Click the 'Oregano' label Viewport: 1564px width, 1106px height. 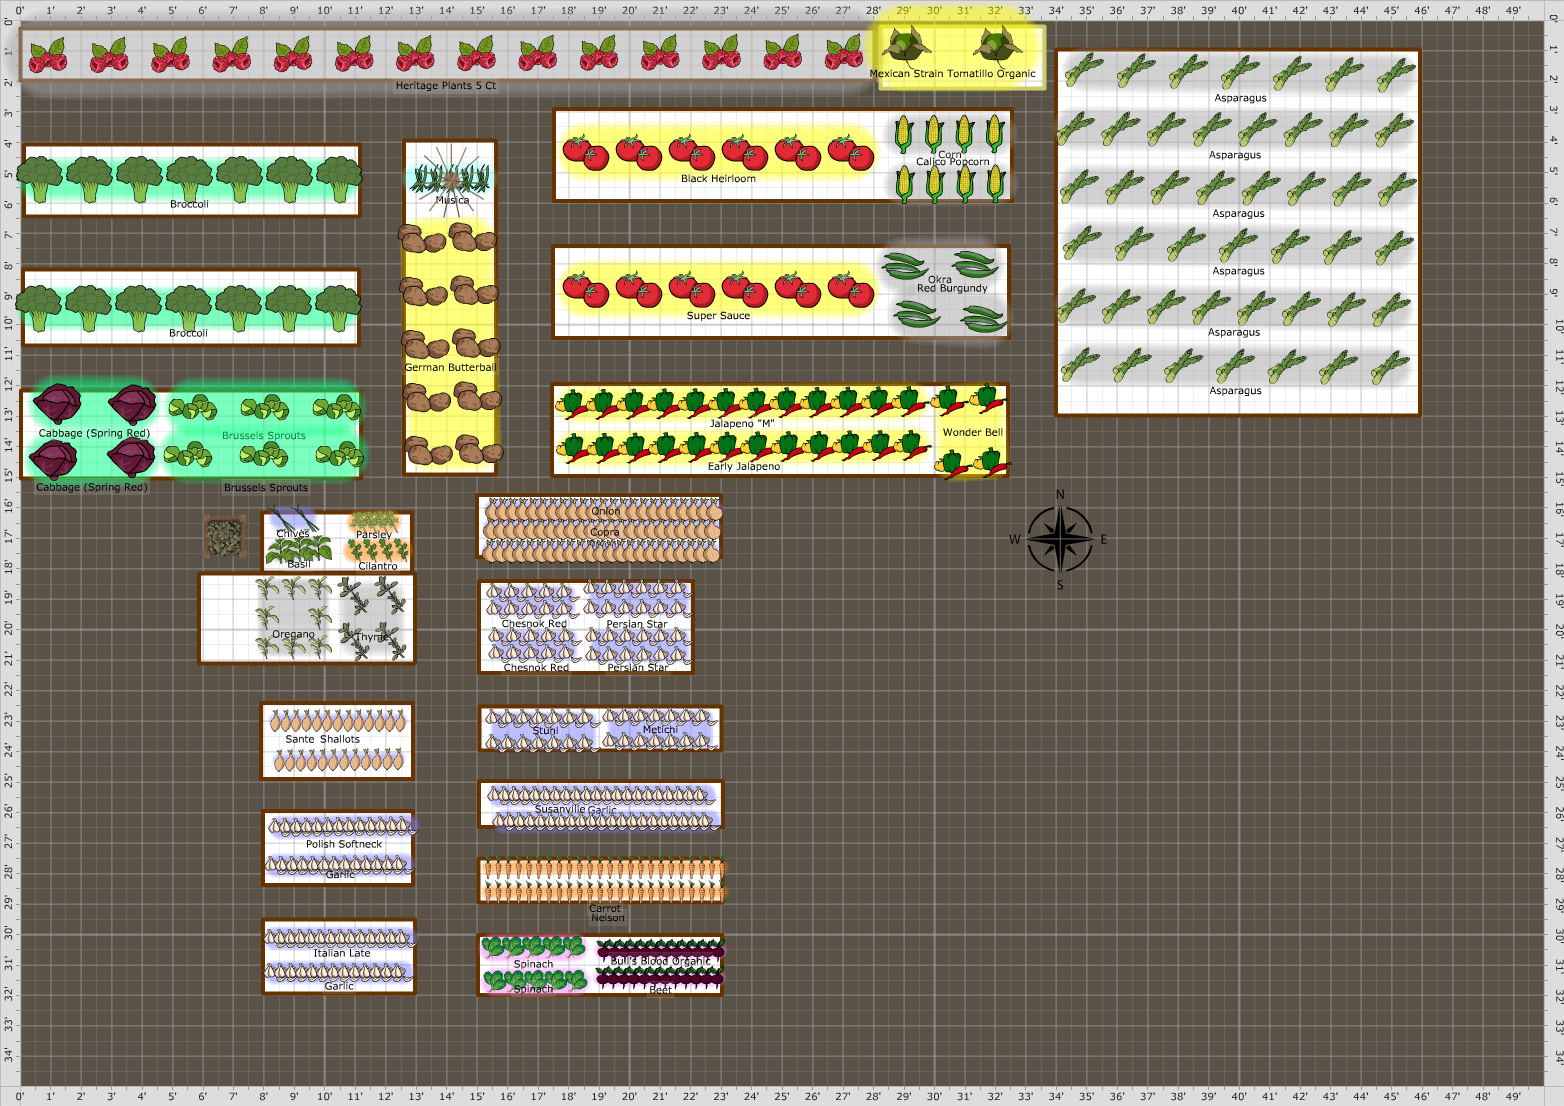293,635
